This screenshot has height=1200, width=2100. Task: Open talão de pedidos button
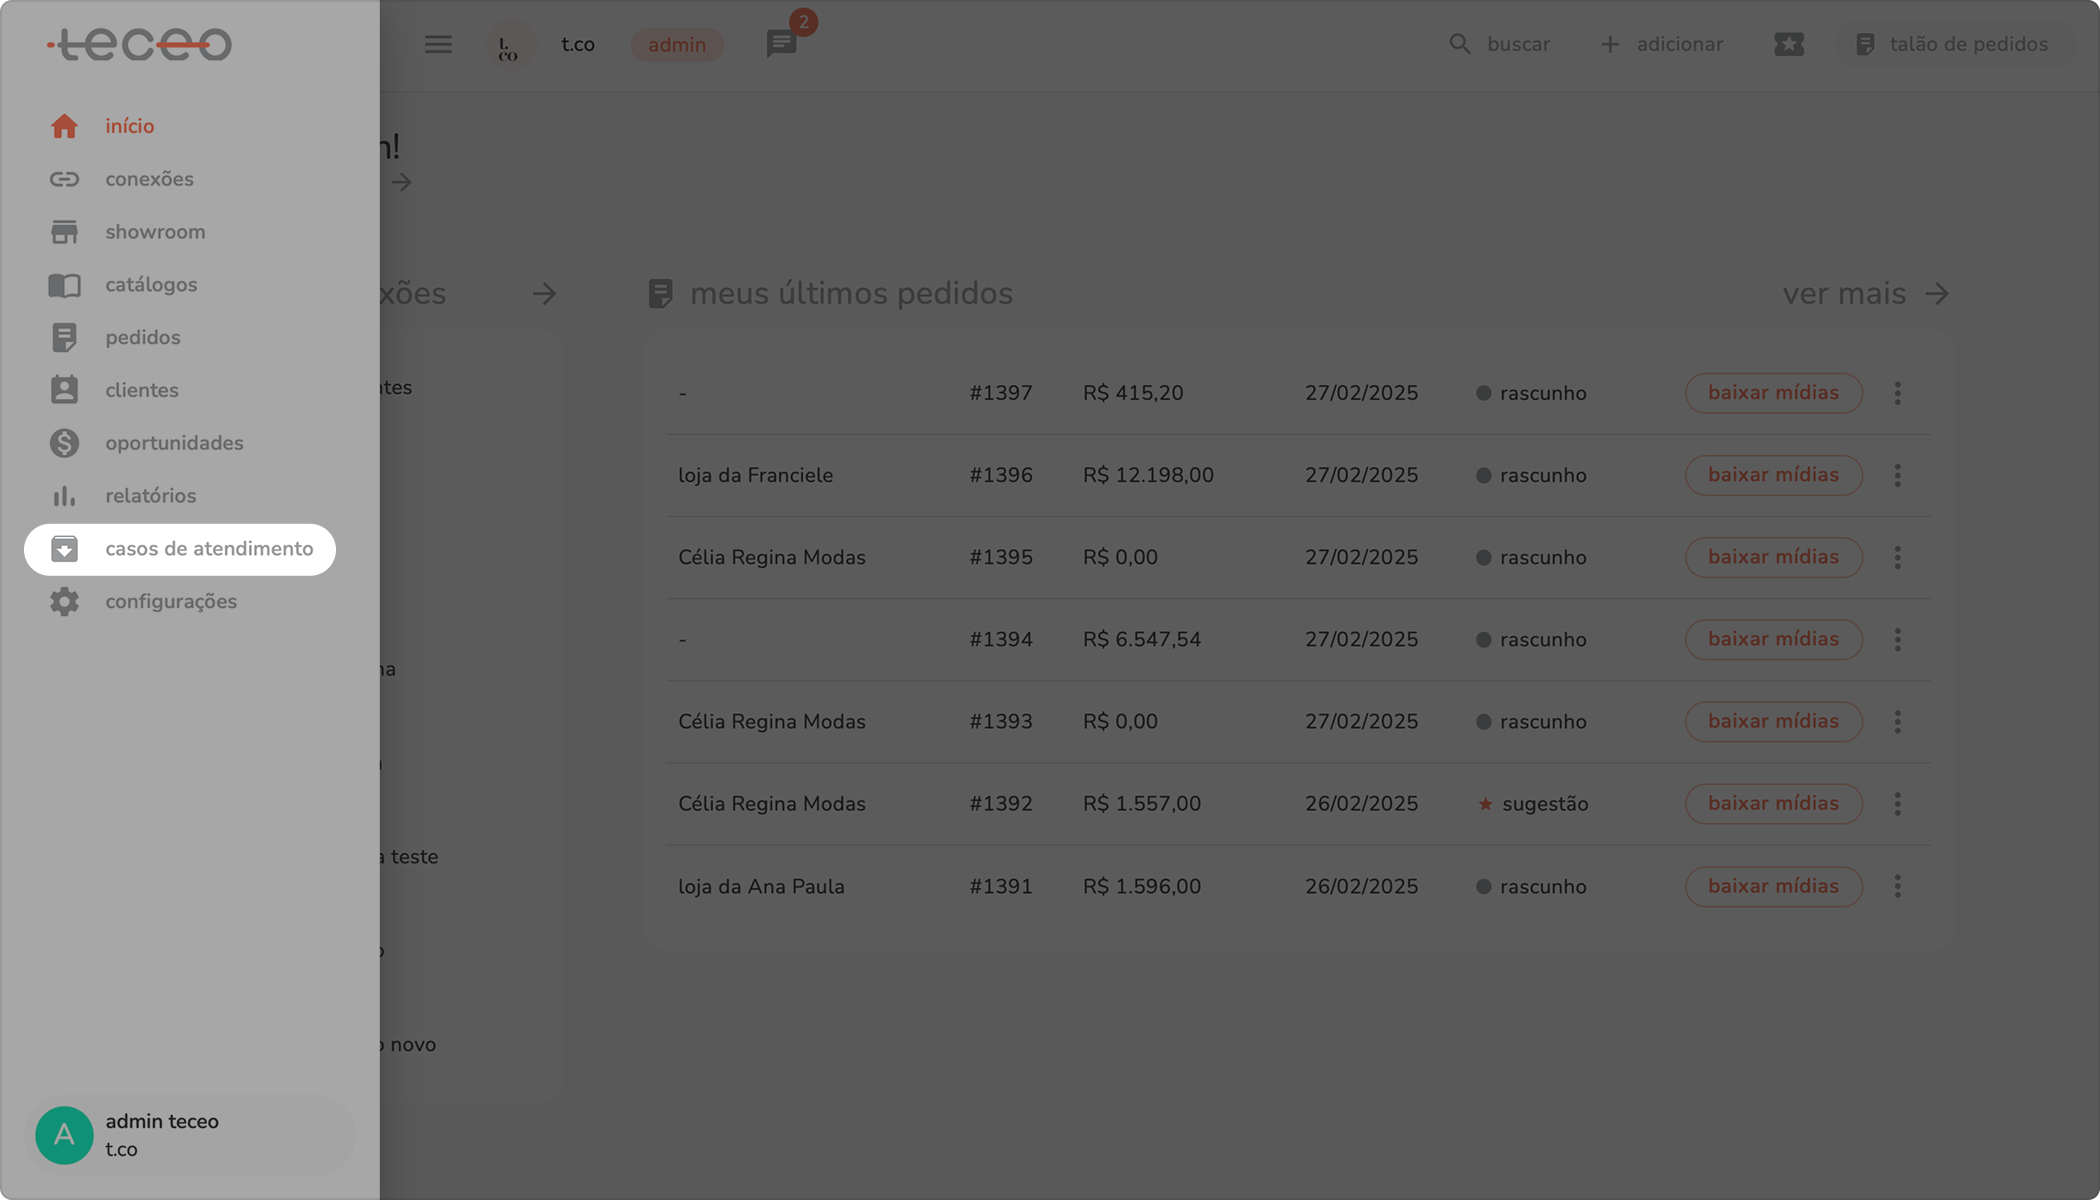pyautogui.click(x=1951, y=44)
